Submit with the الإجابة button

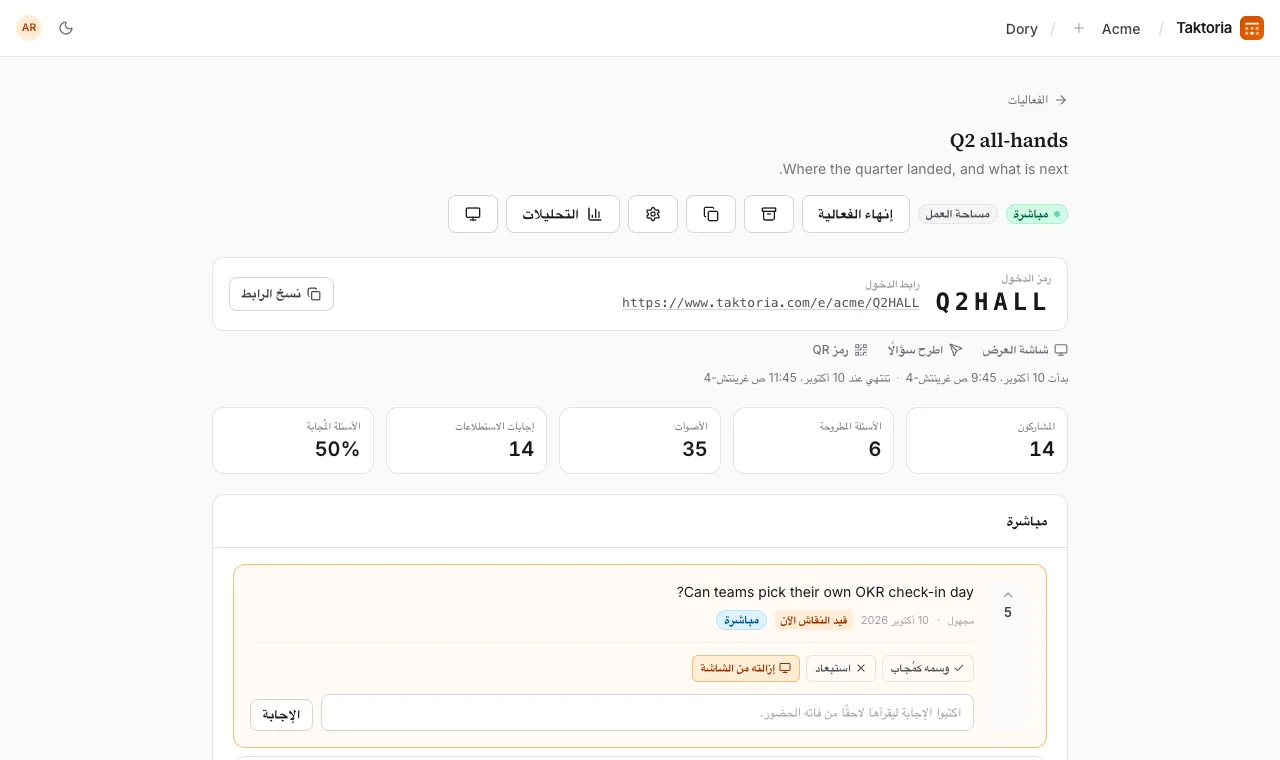coord(281,715)
